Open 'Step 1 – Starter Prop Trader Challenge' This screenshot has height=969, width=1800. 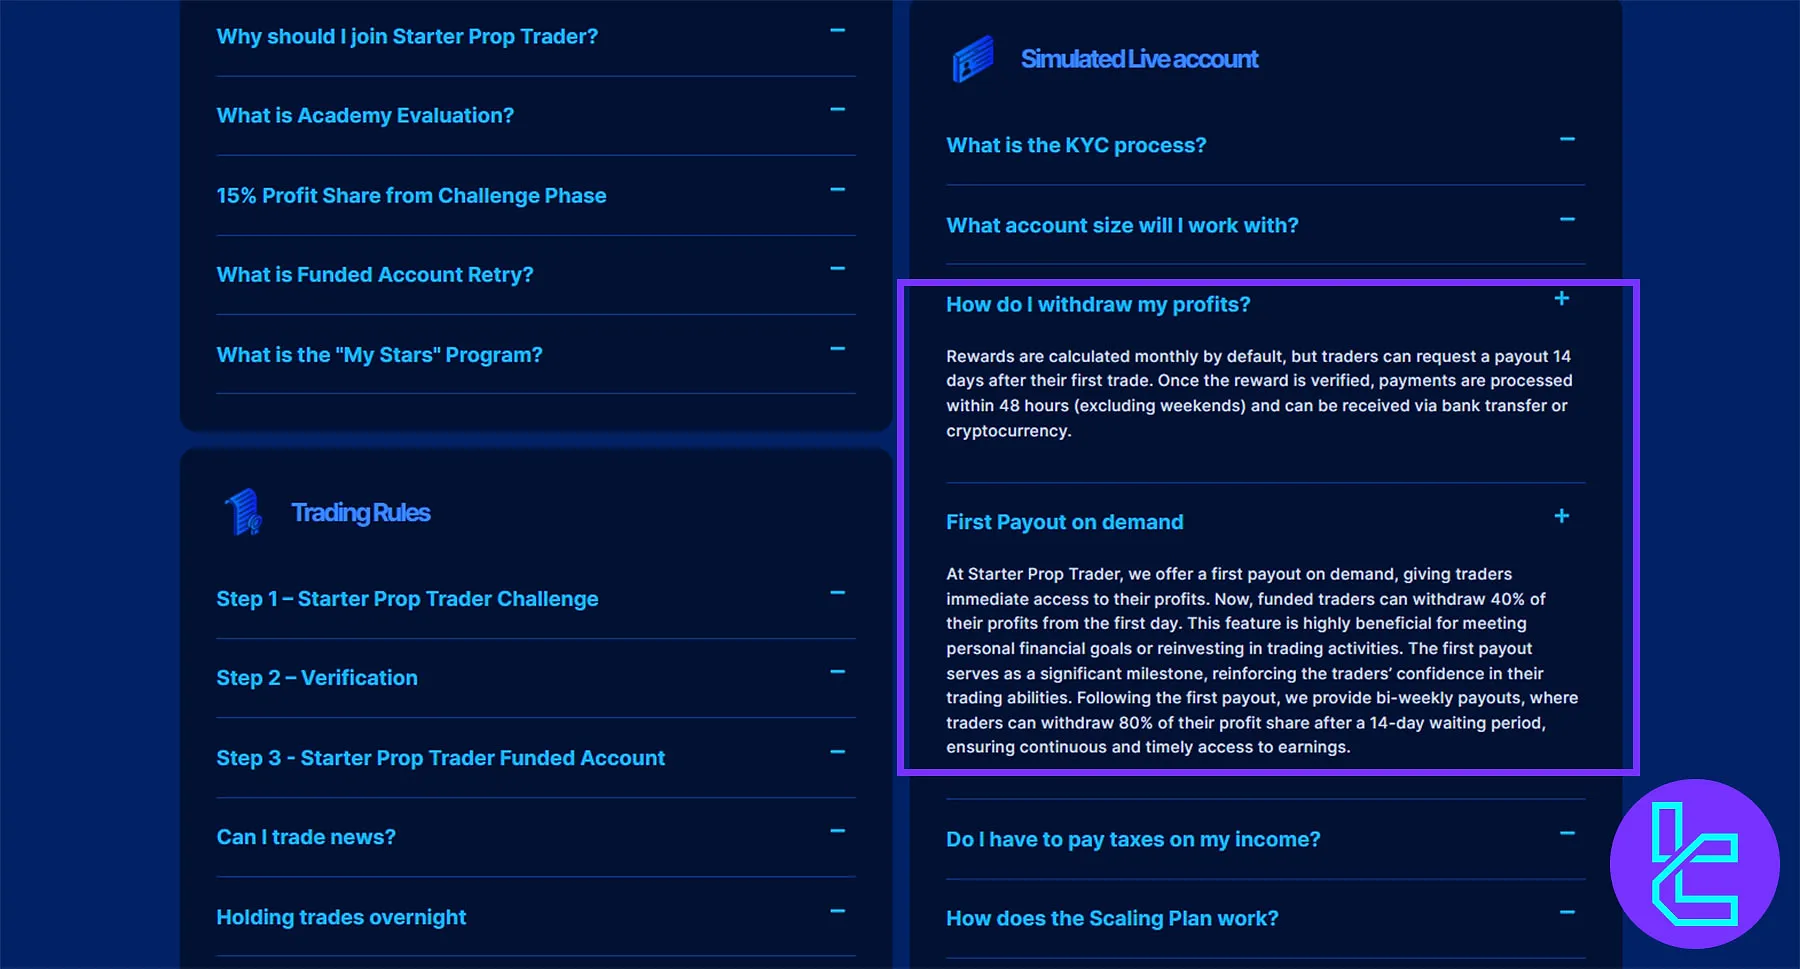407,599
